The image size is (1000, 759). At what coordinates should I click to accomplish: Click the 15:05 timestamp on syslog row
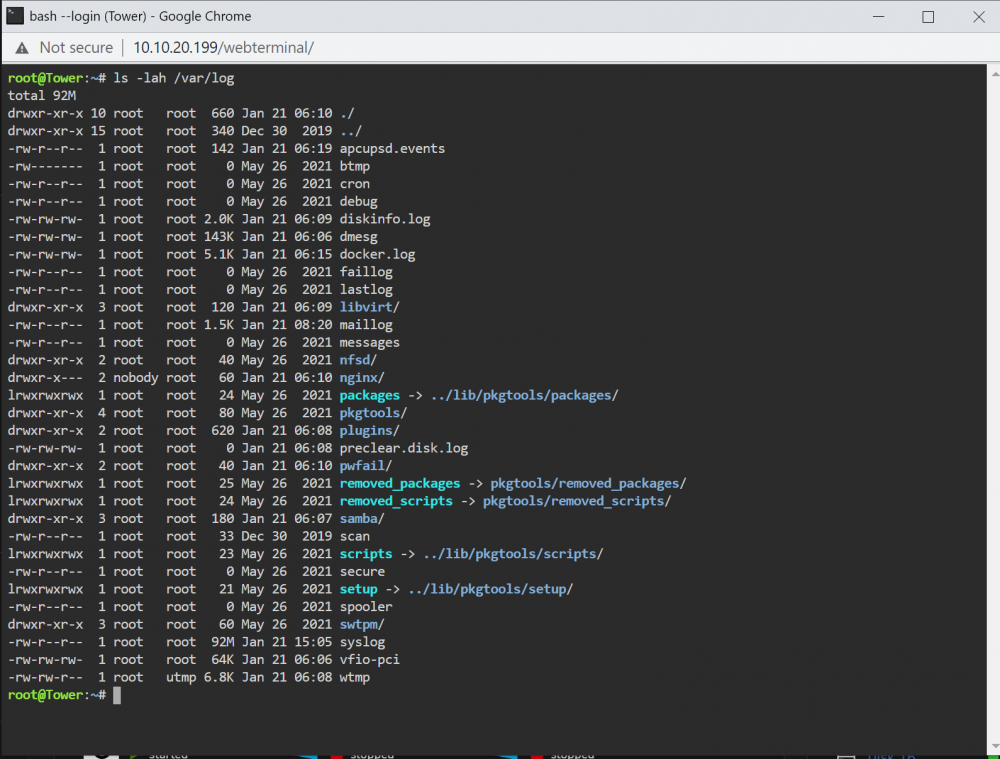pos(313,643)
